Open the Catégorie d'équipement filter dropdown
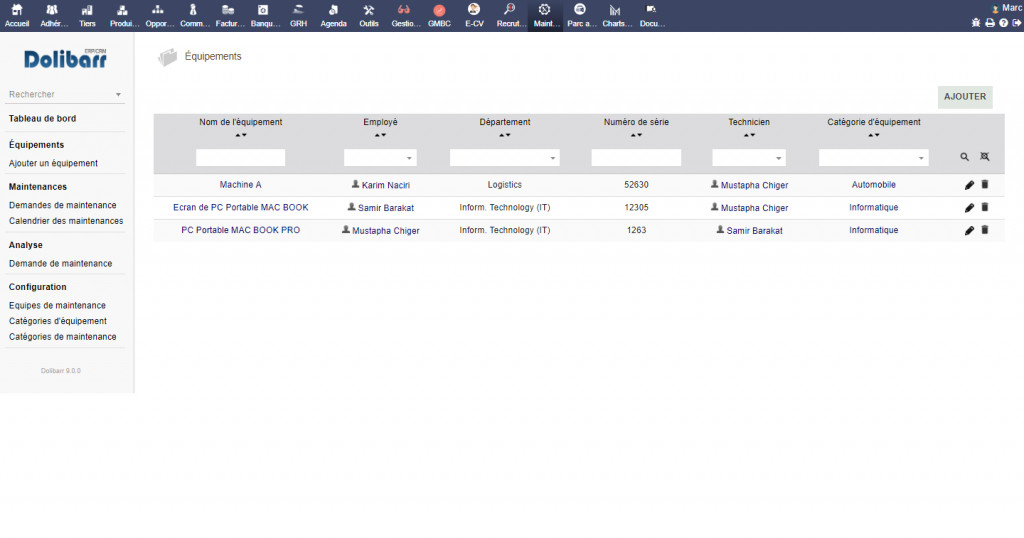The width and height of the screenshot is (1024, 538). (x=873, y=158)
